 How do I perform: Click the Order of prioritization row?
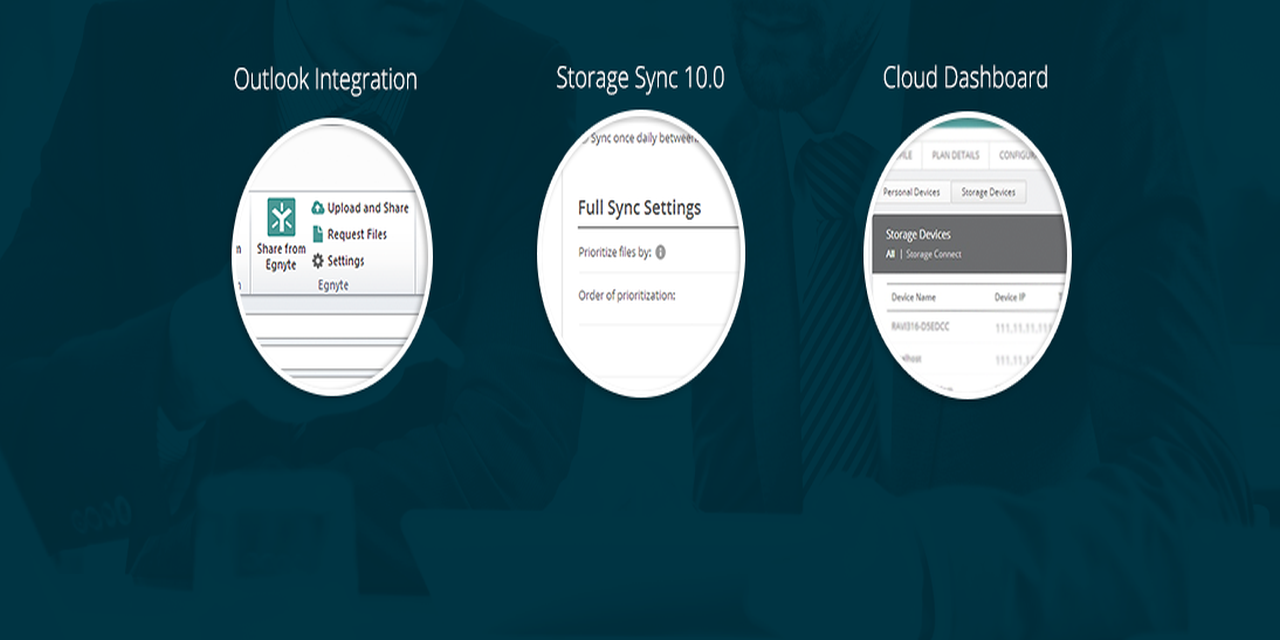tap(627, 296)
